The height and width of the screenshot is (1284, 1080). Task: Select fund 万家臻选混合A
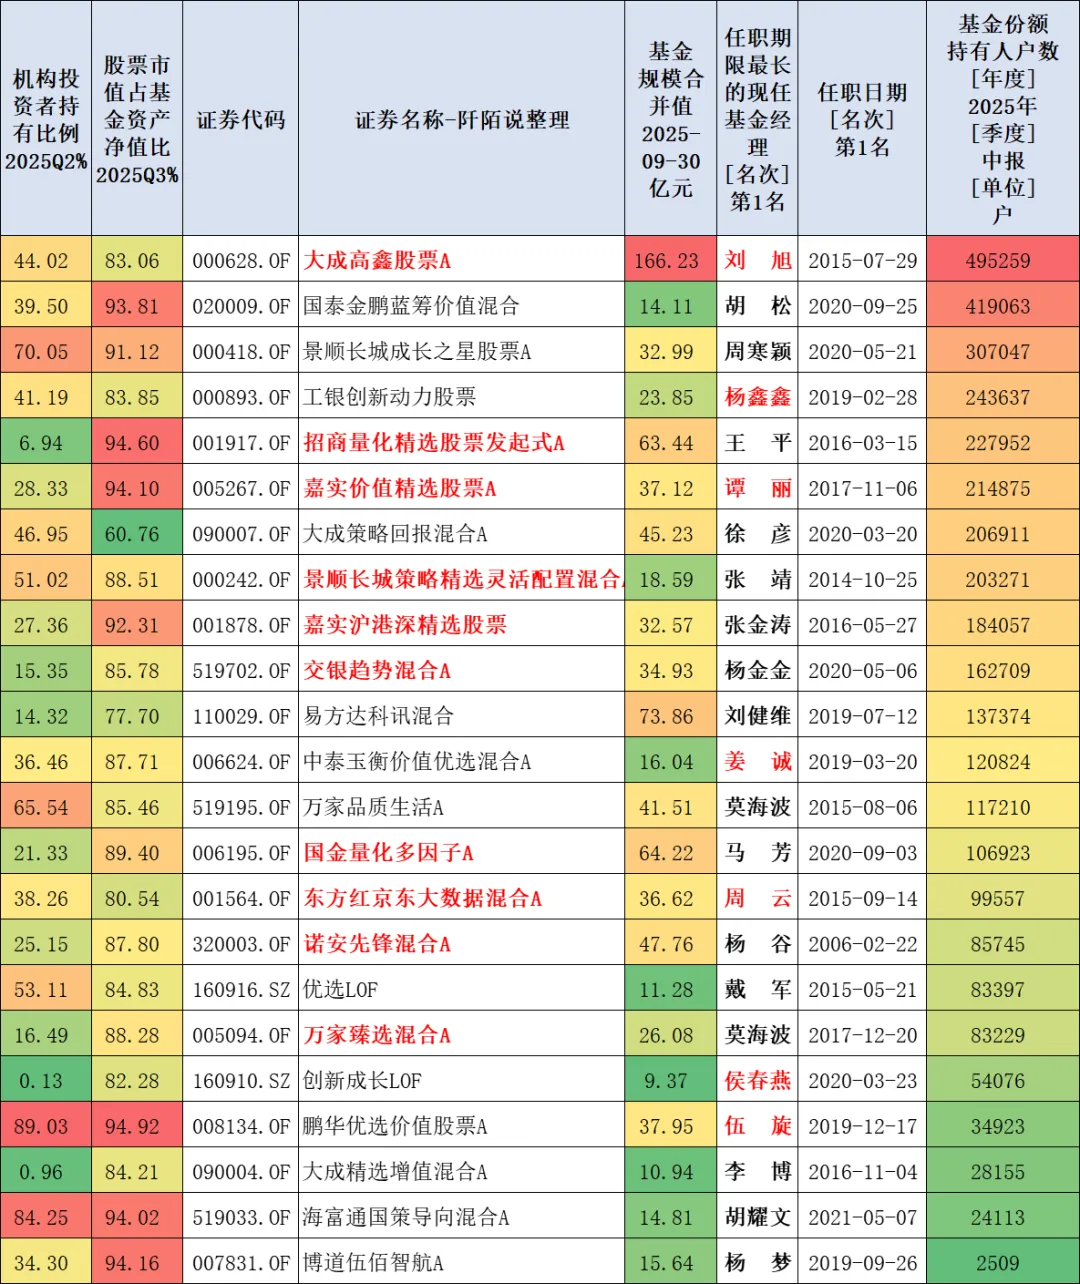377,1035
